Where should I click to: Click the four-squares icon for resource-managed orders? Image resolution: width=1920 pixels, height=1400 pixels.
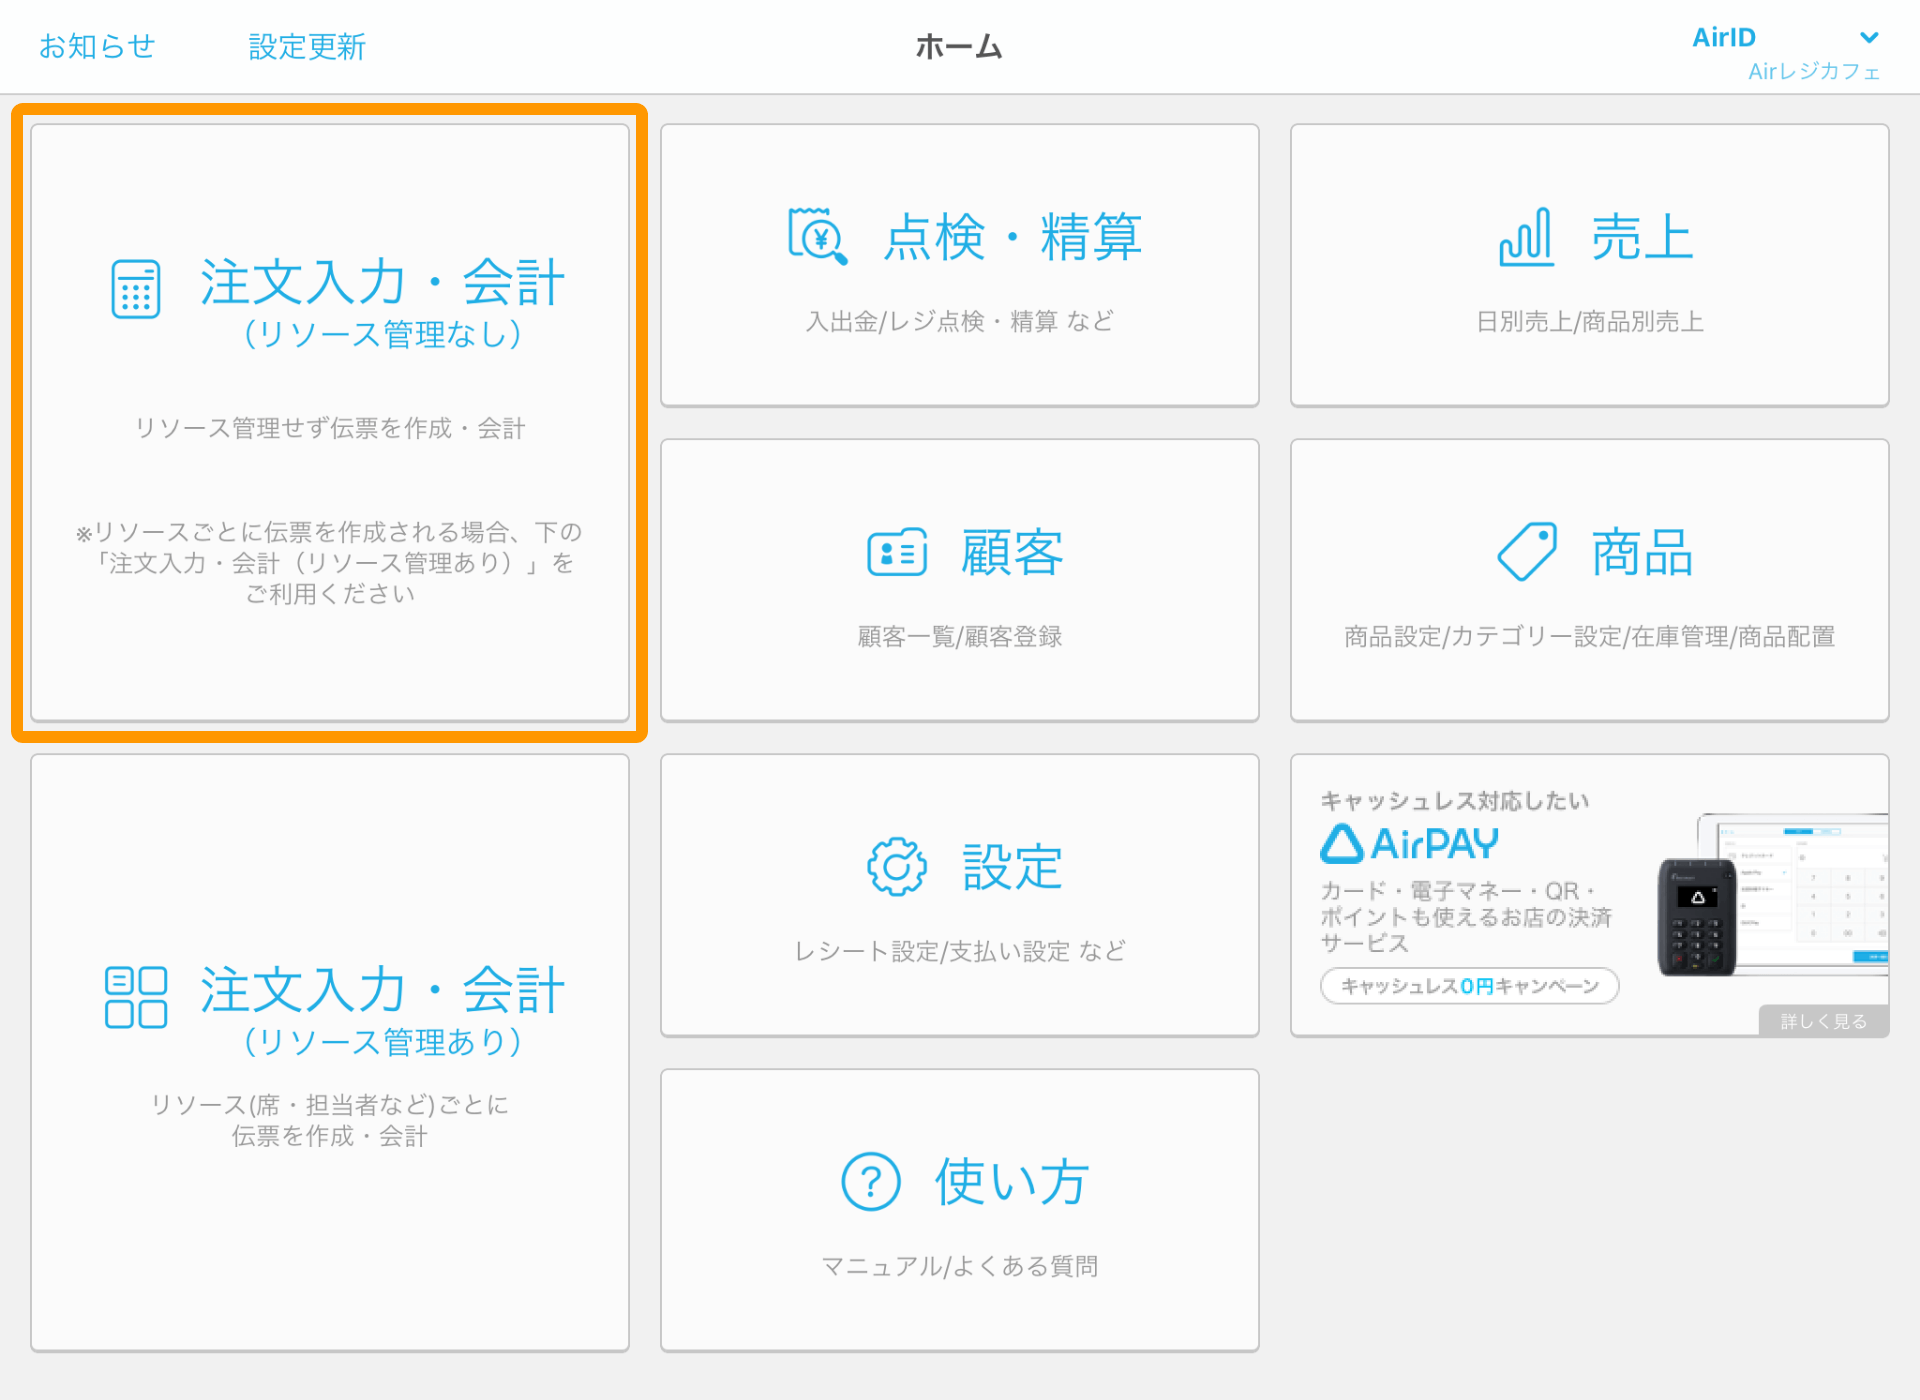point(136,997)
